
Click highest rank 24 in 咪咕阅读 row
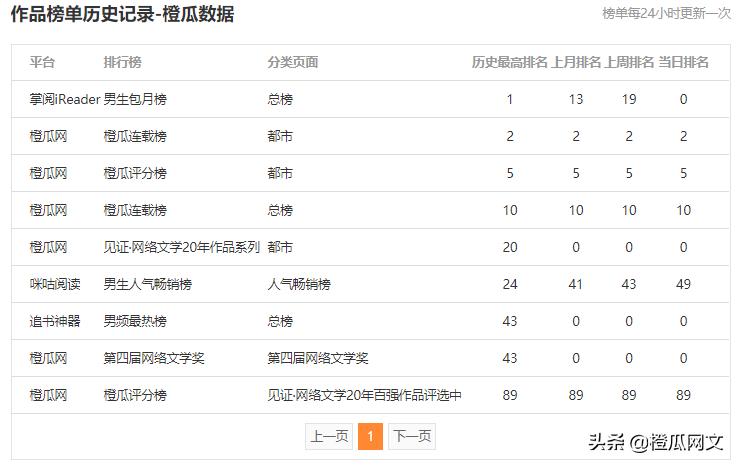(510, 284)
